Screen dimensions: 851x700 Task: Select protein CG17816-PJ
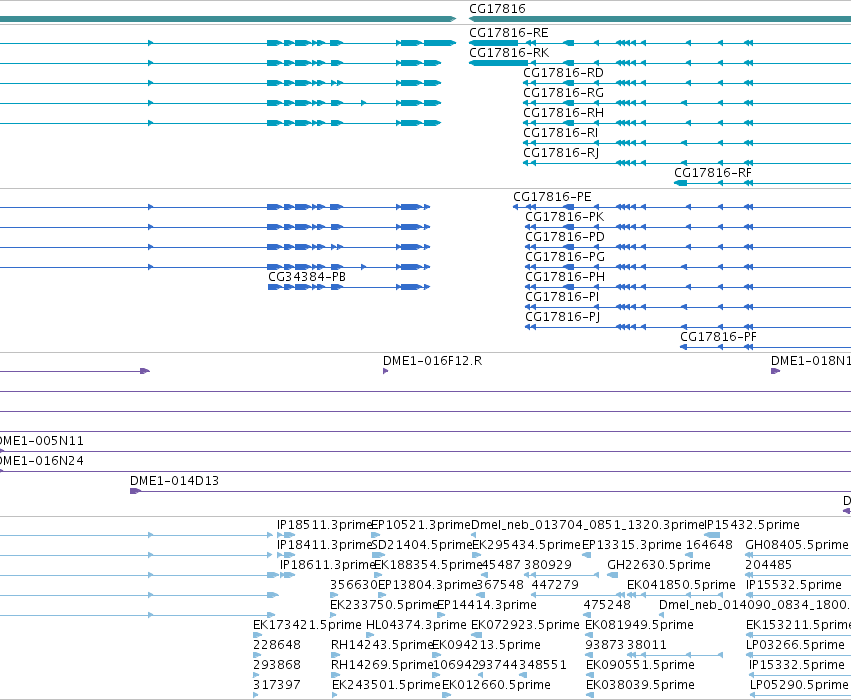click(563, 317)
